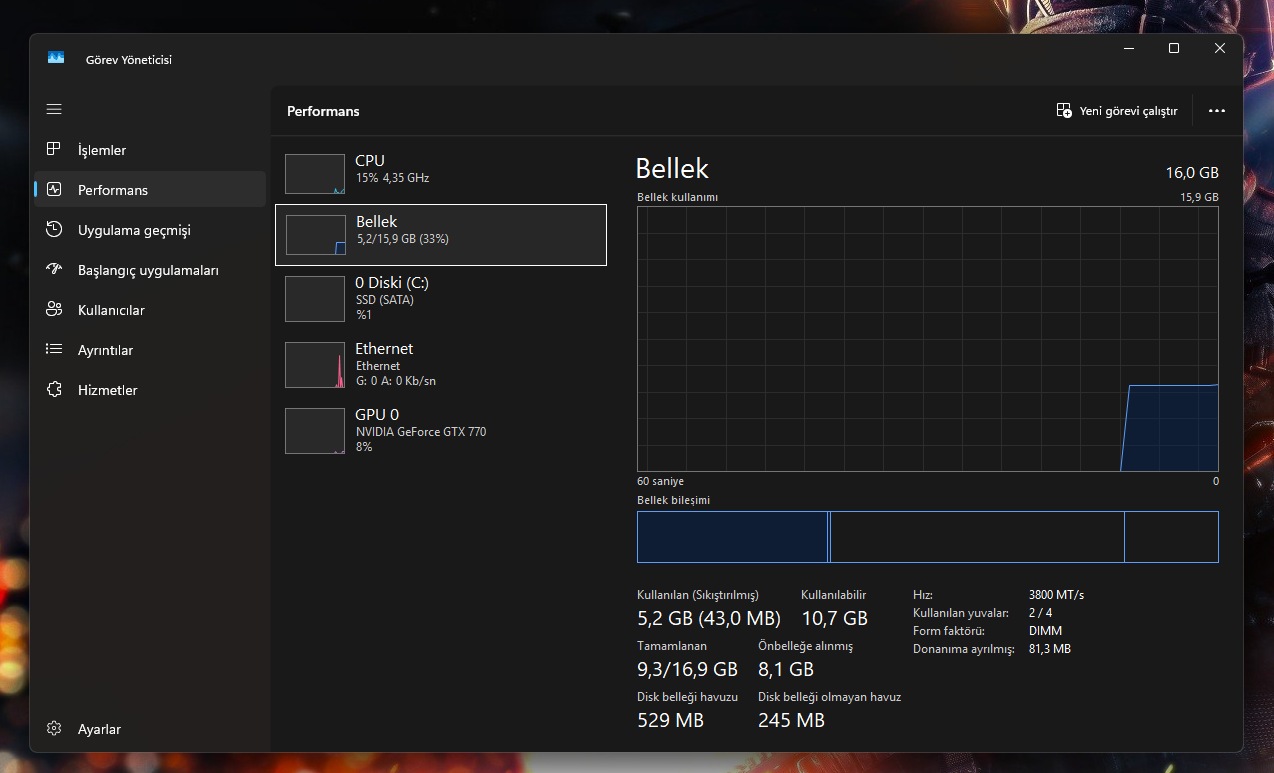Click the 5,2 GB (43,0 MB) value
1274x773 pixels.
pos(709,618)
